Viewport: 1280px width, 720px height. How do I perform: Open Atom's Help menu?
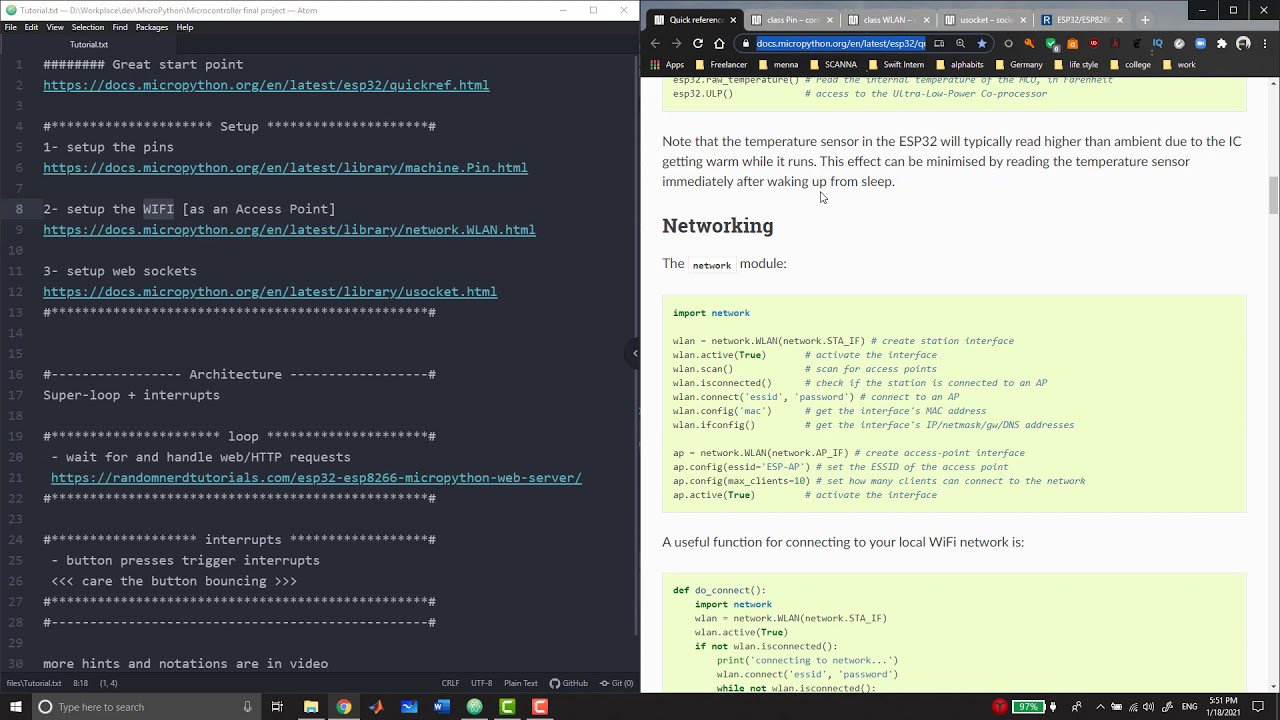[185, 27]
